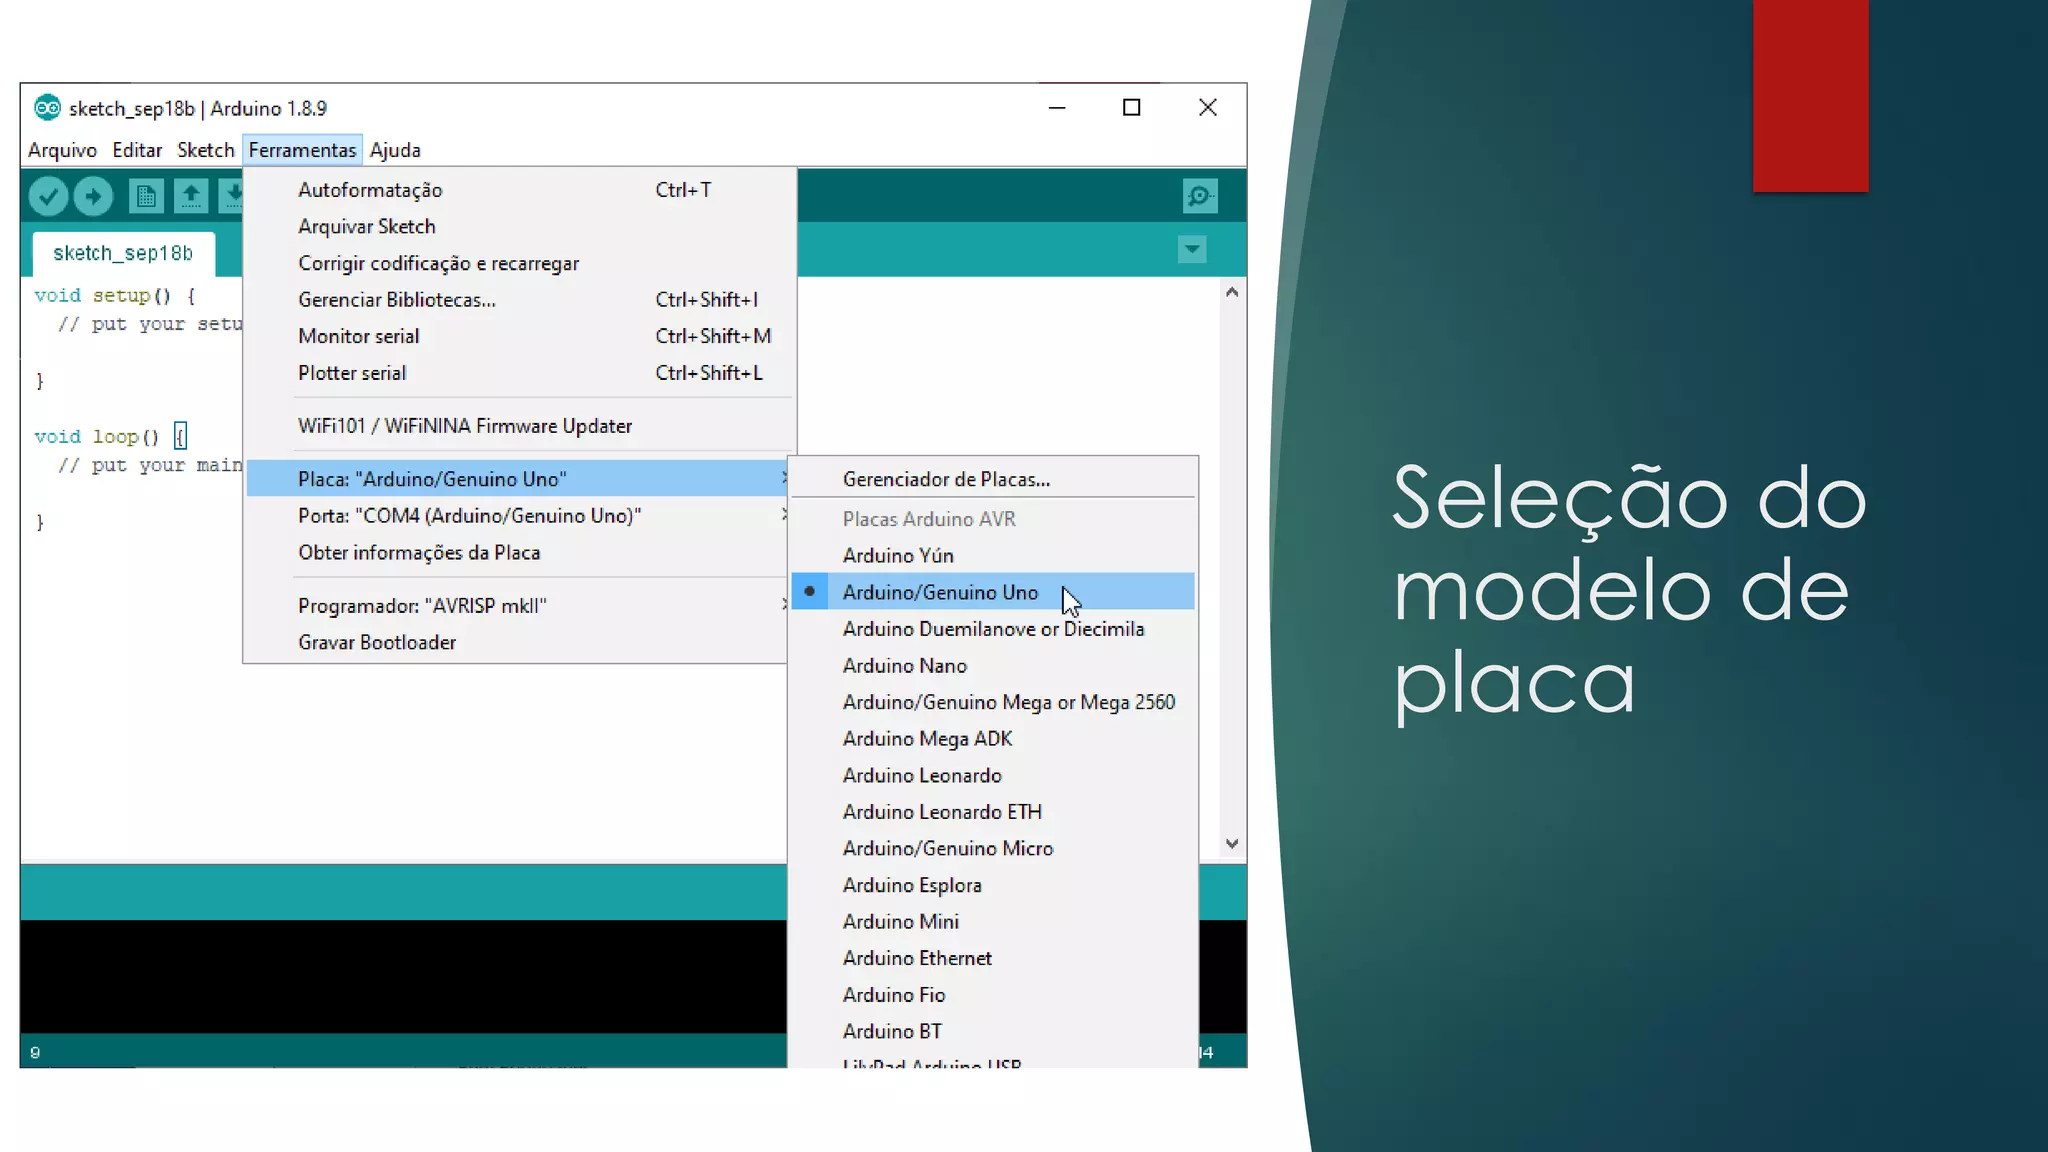Open the Serial Monitor magnifier icon
The width and height of the screenshot is (2048, 1152).
(x=1199, y=196)
